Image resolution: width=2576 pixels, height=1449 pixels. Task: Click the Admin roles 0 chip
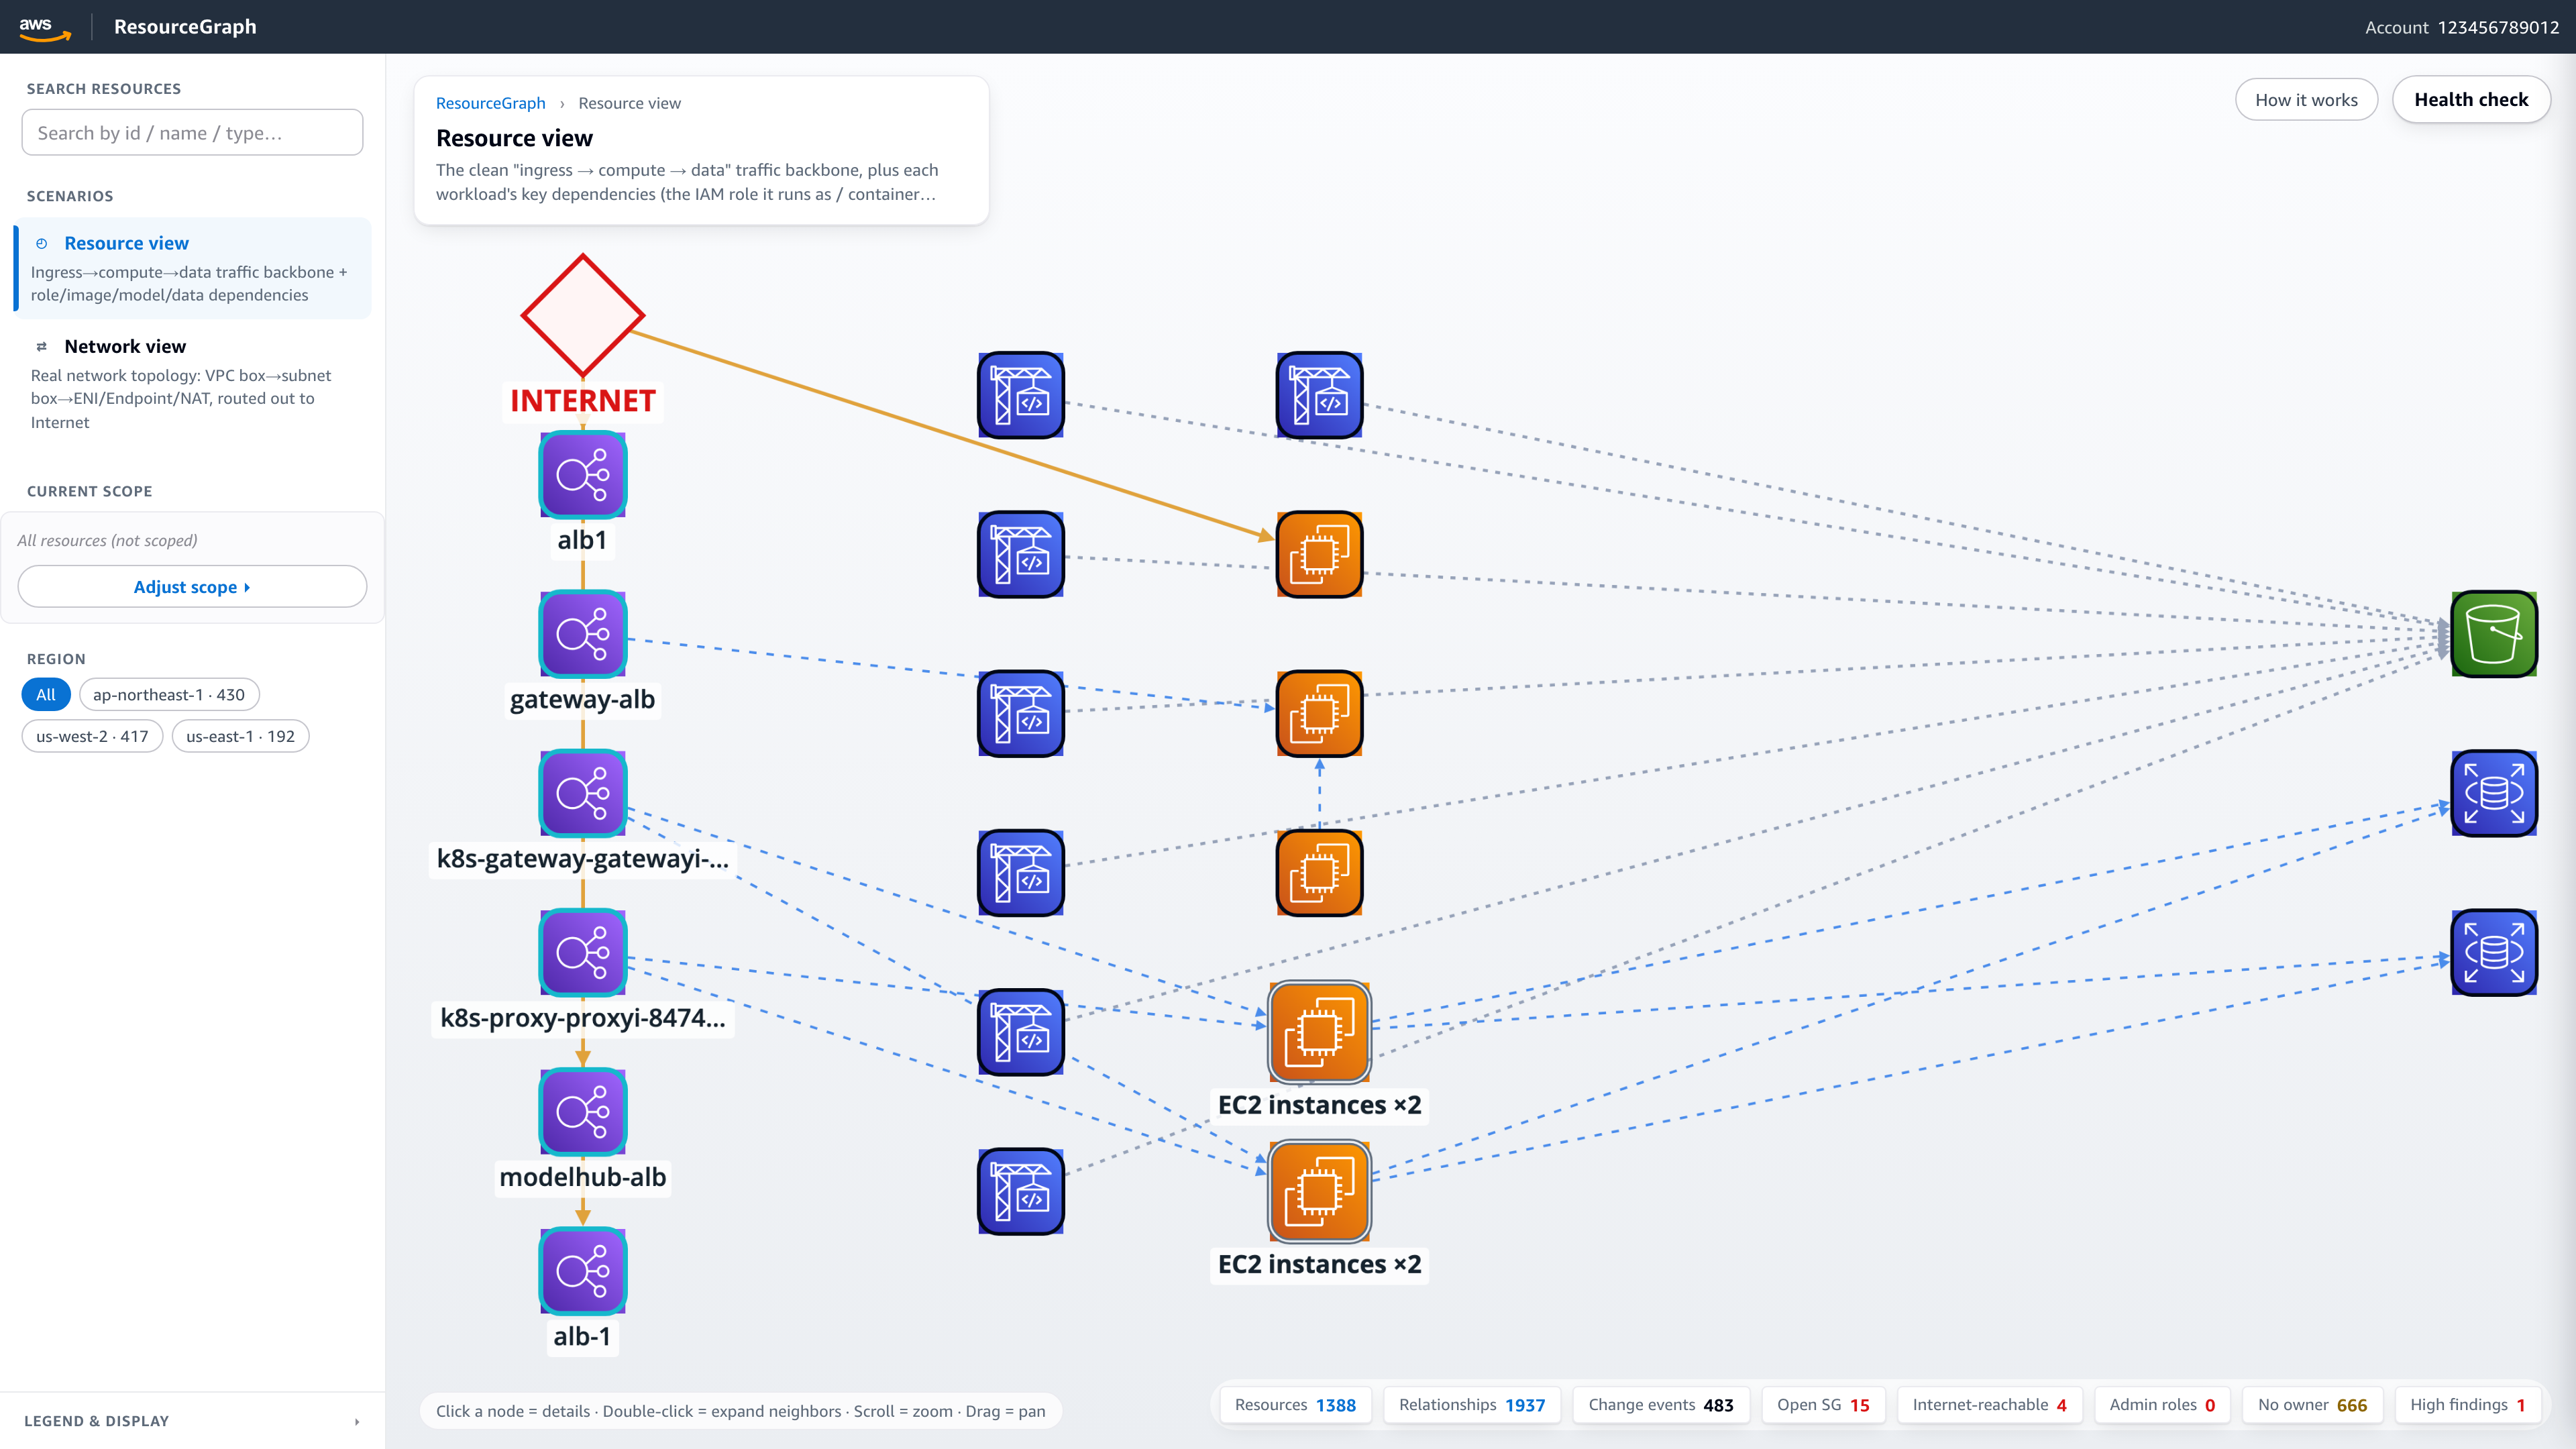[2162, 1405]
